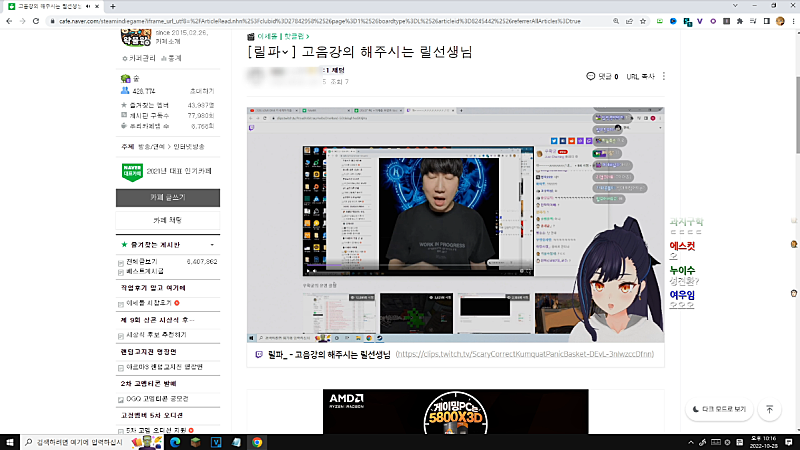Click the comment bubble icon (댓글 0)

pos(590,76)
